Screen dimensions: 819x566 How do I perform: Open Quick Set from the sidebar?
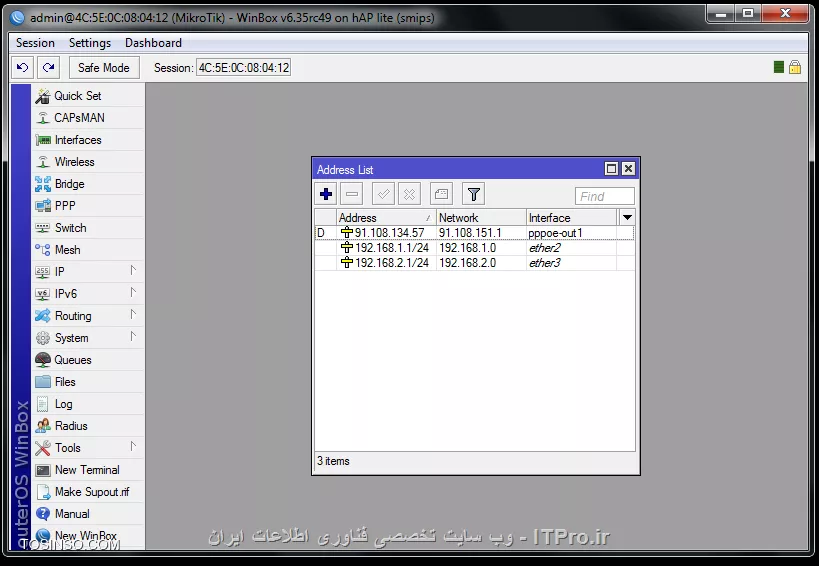click(x=88, y=96)
